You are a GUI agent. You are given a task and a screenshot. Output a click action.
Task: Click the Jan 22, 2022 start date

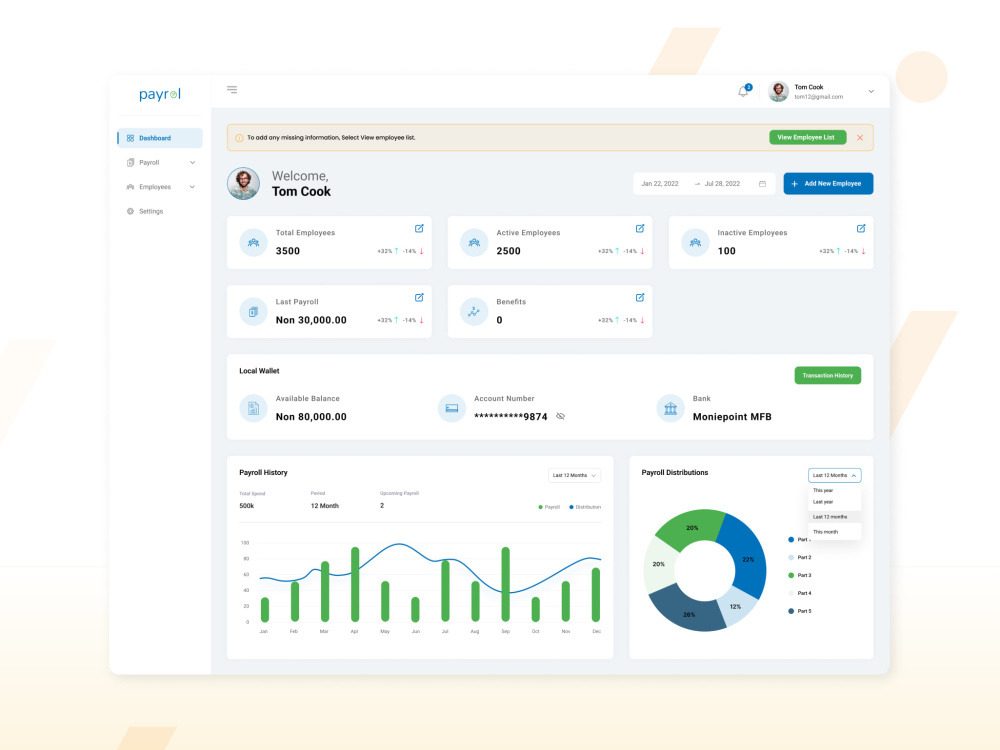(x=659, y=184)
